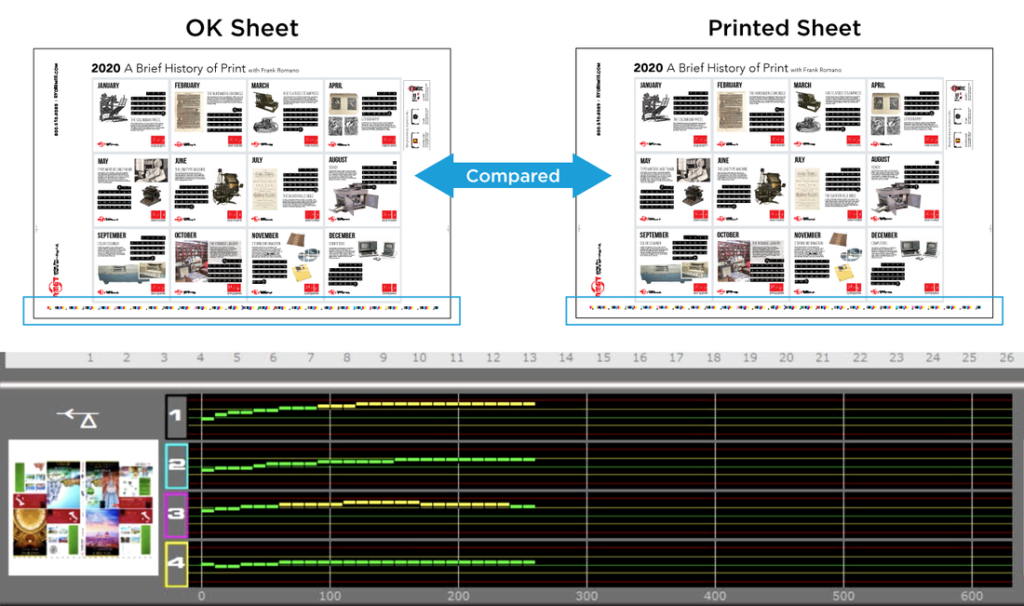
Task: Switch to the OK Sheet view
Action: [240, 28]
